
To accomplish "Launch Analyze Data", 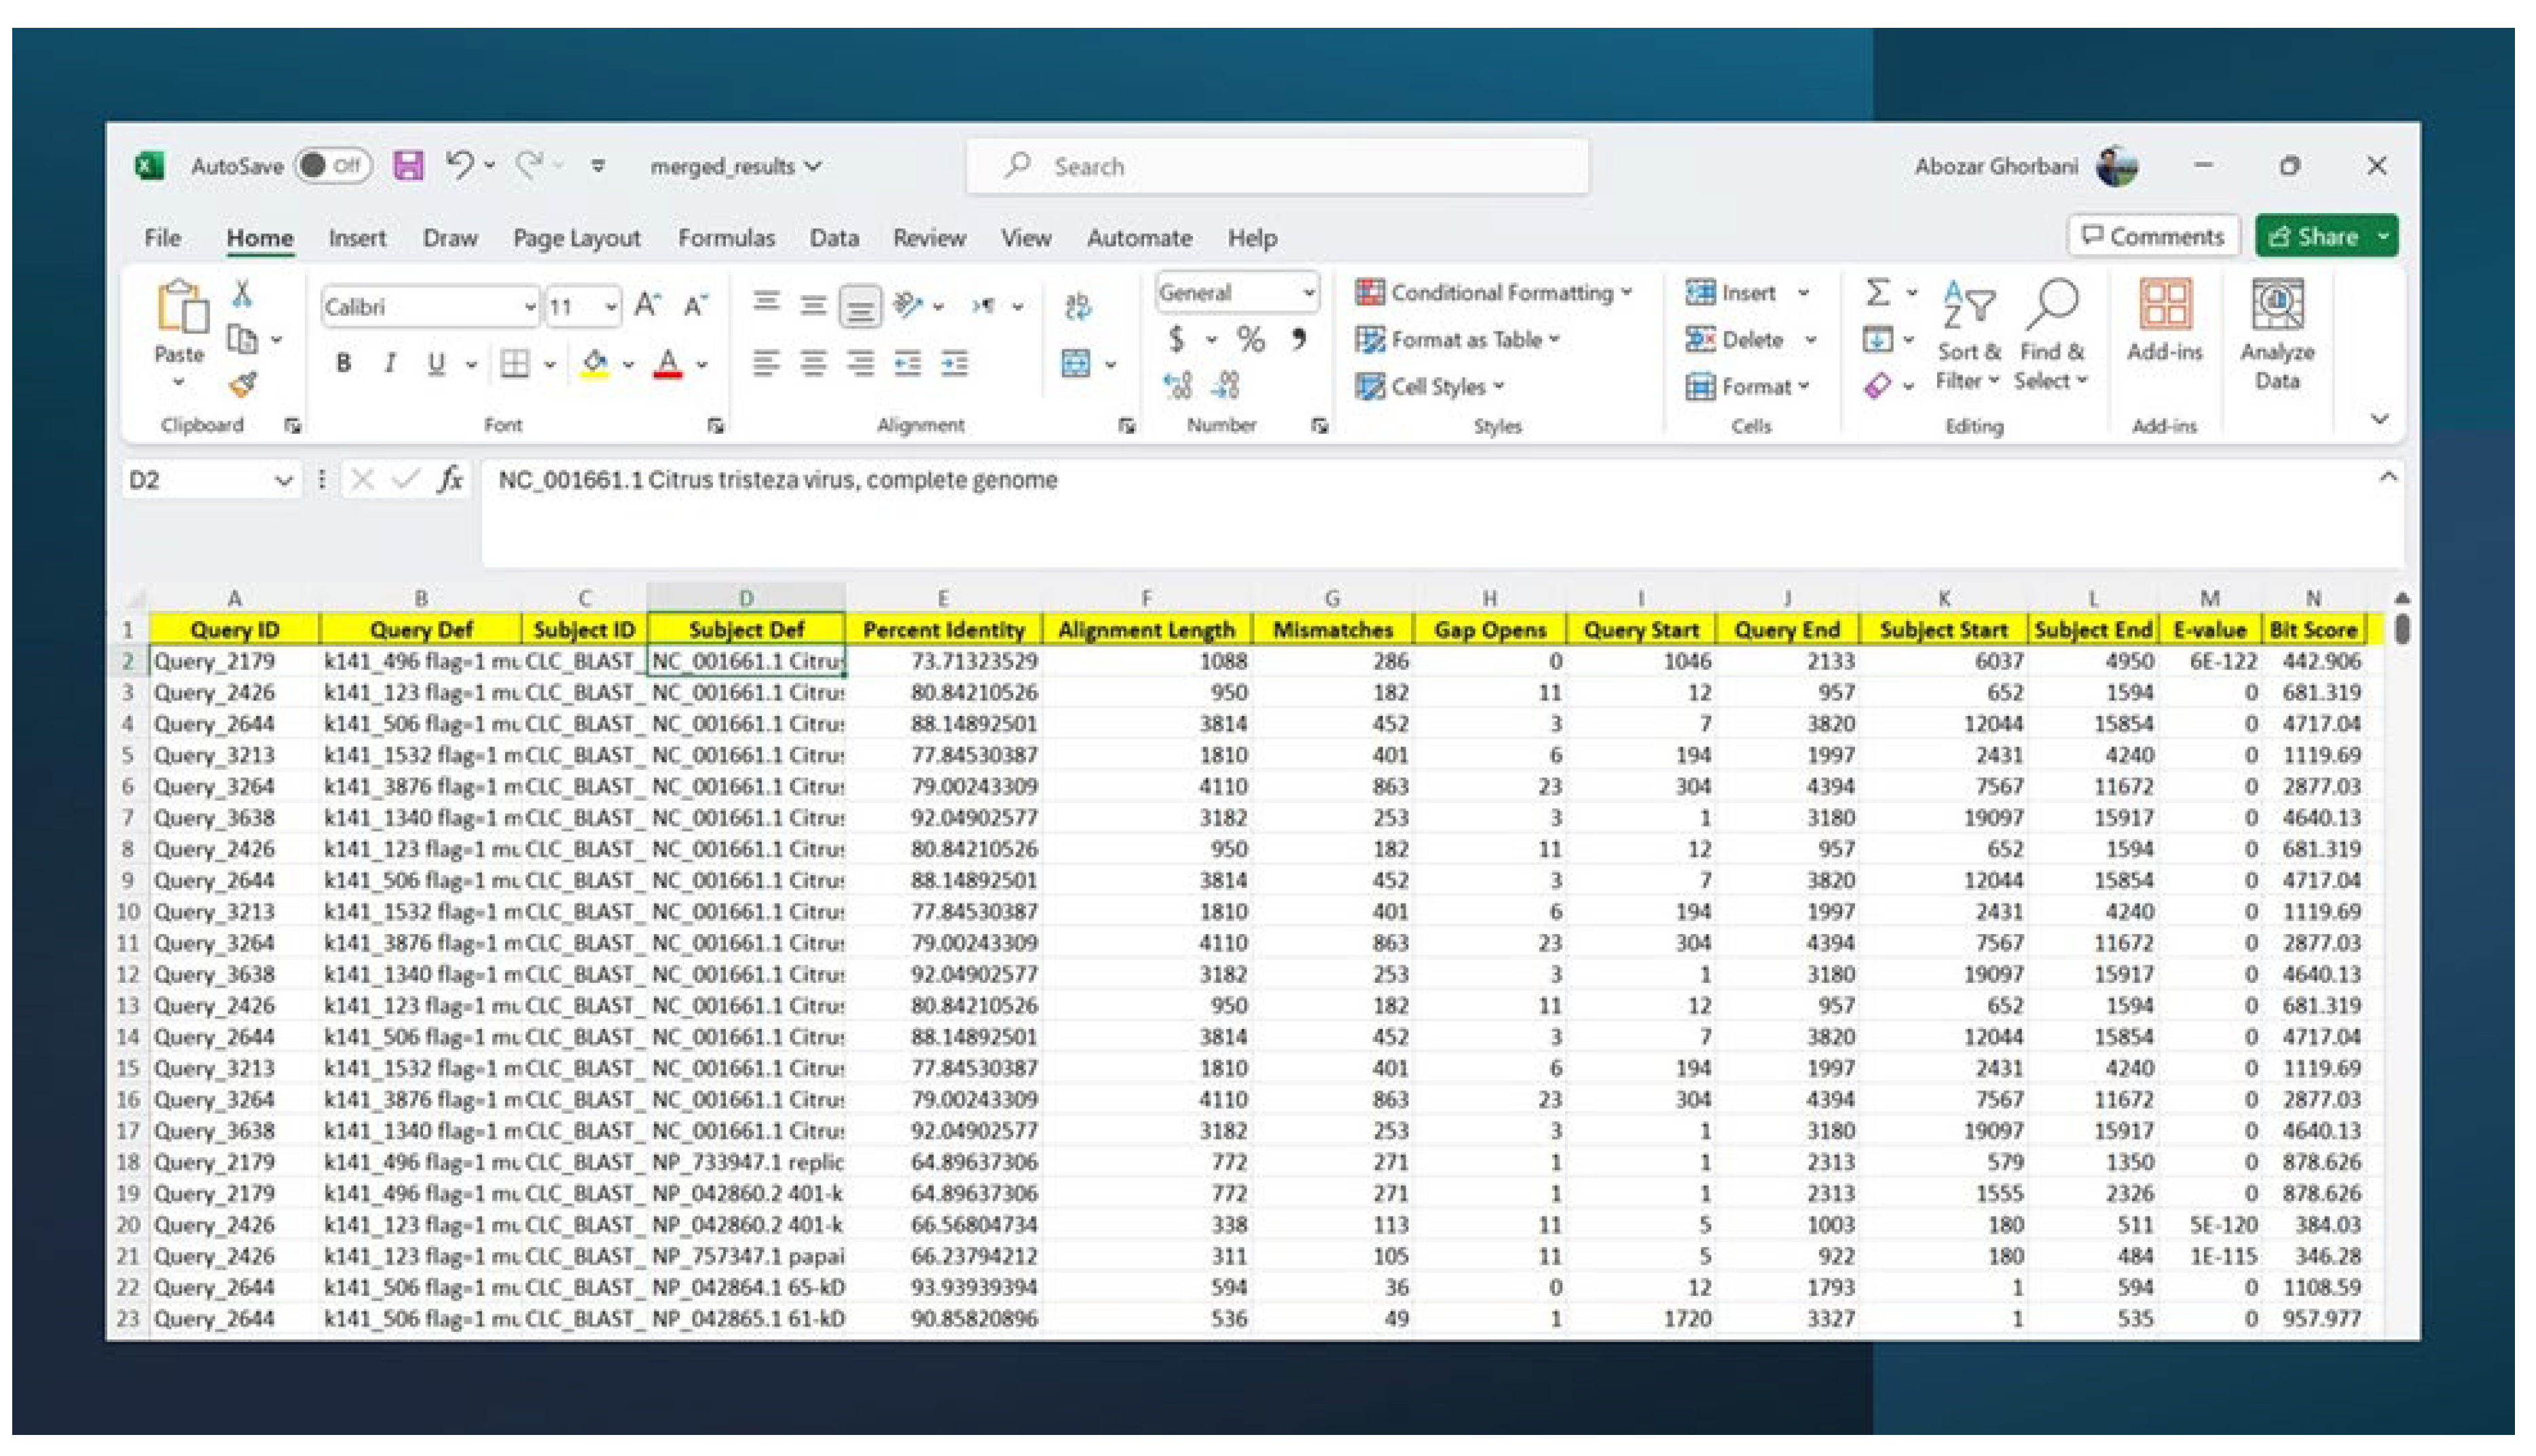I will pyautogui.click(x=2277, y=330).
